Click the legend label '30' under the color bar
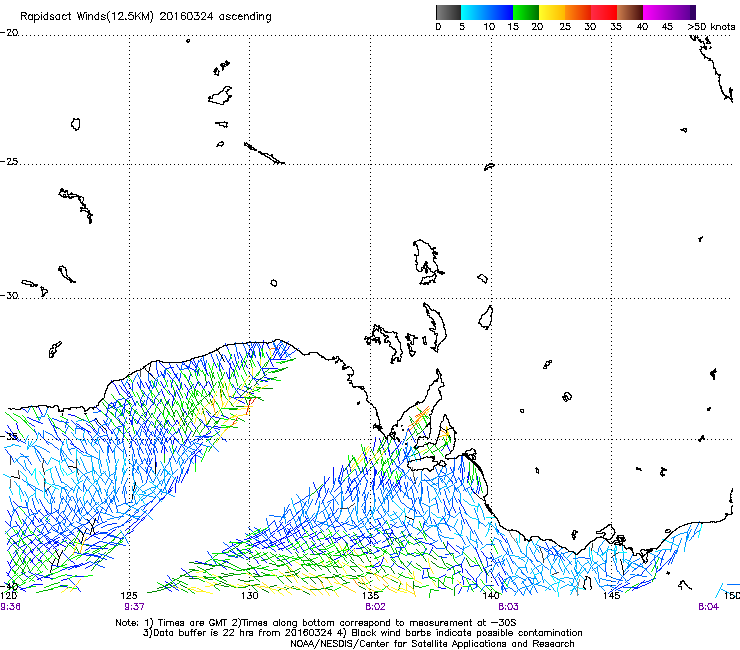740x650 pixels. [590, 27]
